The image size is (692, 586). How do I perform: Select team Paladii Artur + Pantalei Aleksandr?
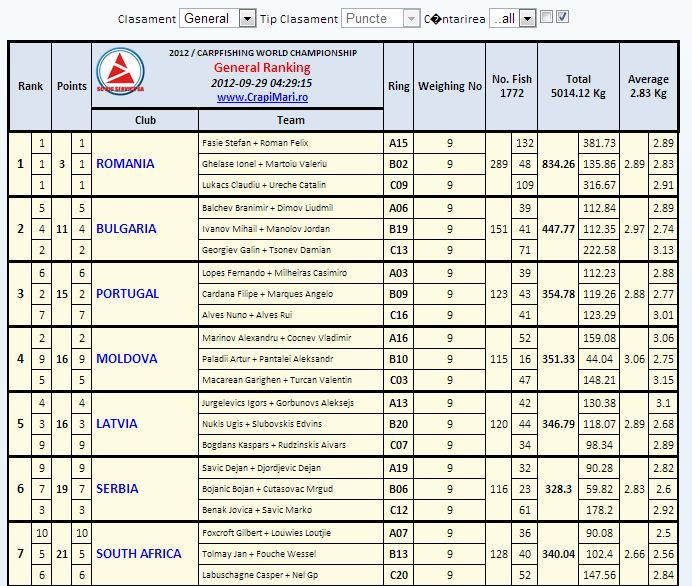[267, 359]
